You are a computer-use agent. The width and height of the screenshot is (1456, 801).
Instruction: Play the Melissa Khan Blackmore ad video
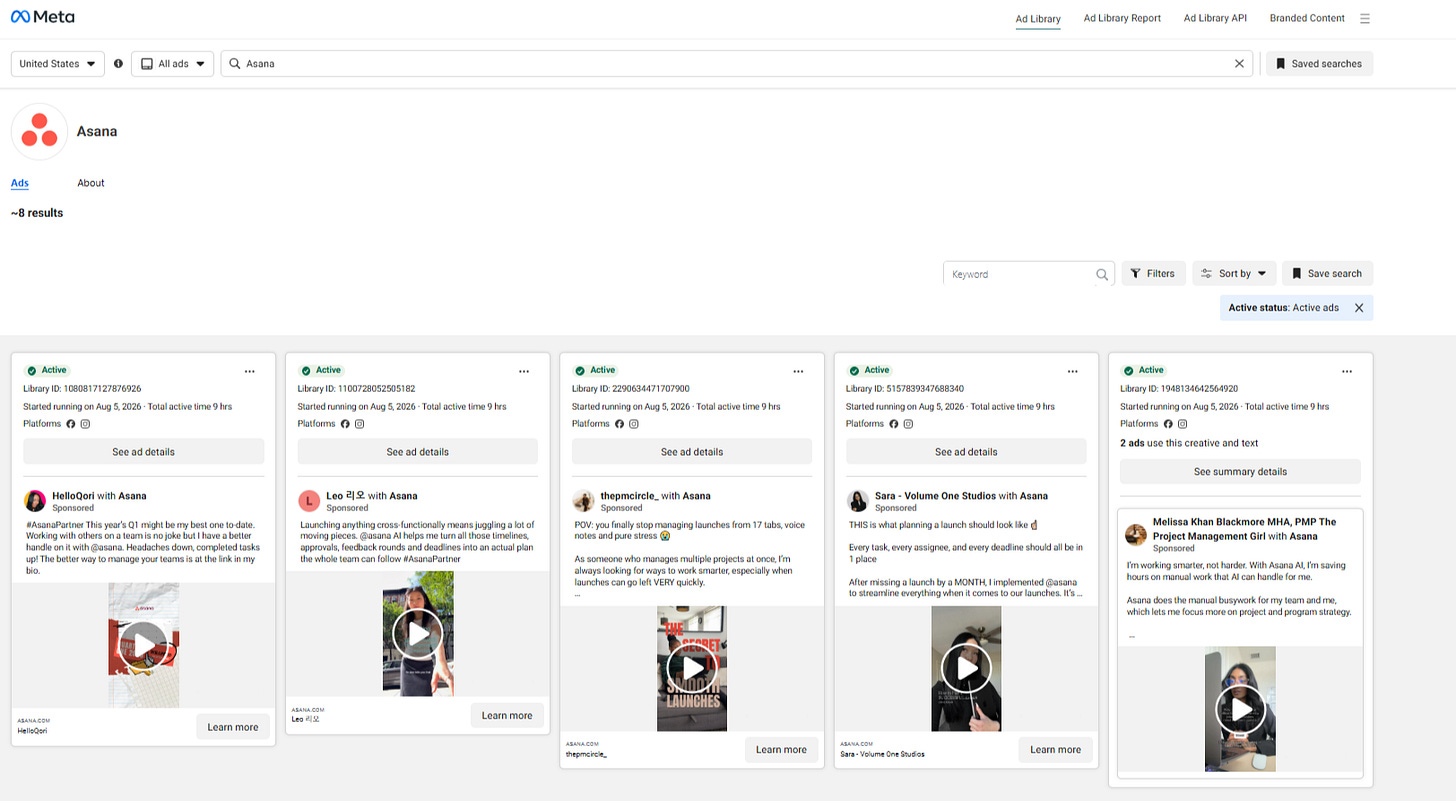1240,709
